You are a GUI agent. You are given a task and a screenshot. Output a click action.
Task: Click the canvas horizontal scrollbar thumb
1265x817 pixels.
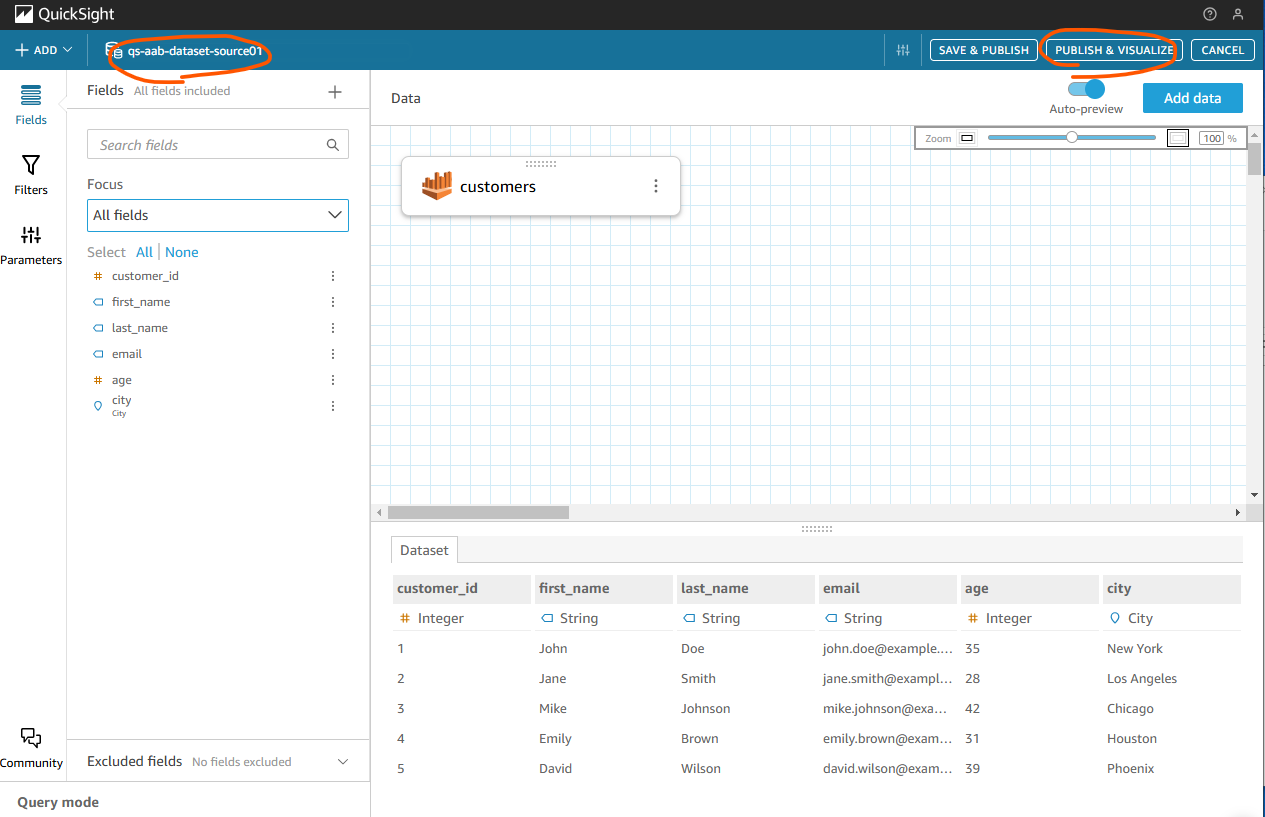[478, 512]
